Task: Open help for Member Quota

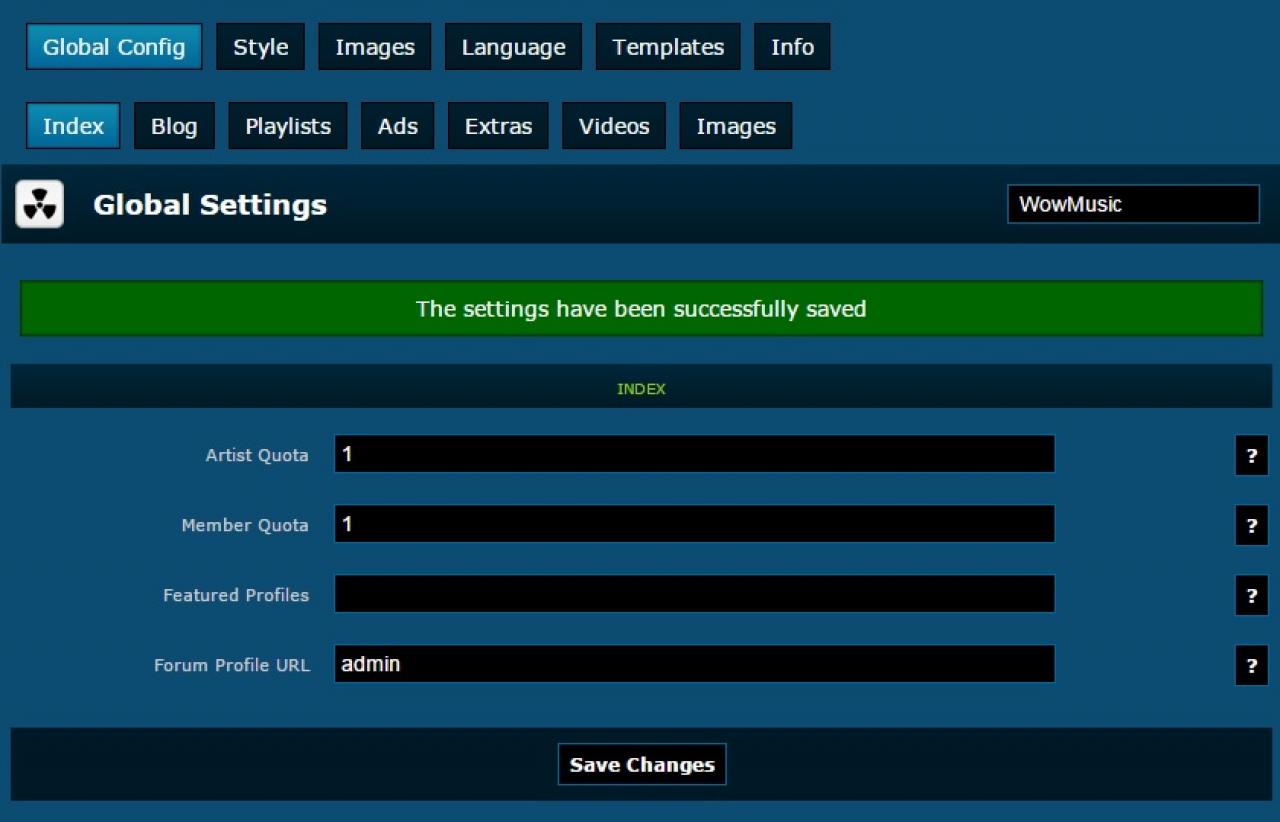Action: click(x=1251, y=525)
